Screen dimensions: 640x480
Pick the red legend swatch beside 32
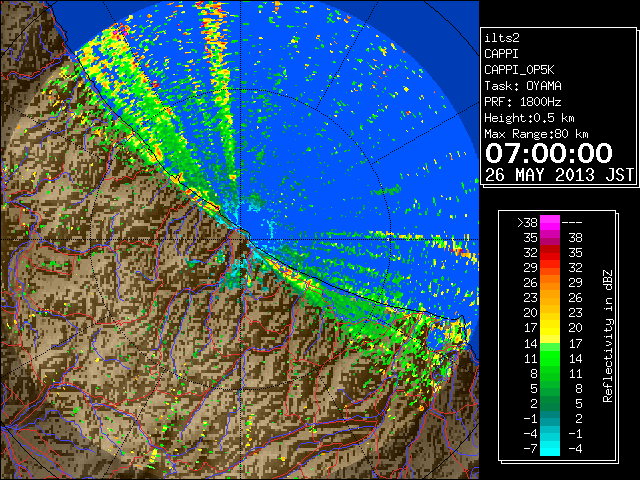pos(550,253)
